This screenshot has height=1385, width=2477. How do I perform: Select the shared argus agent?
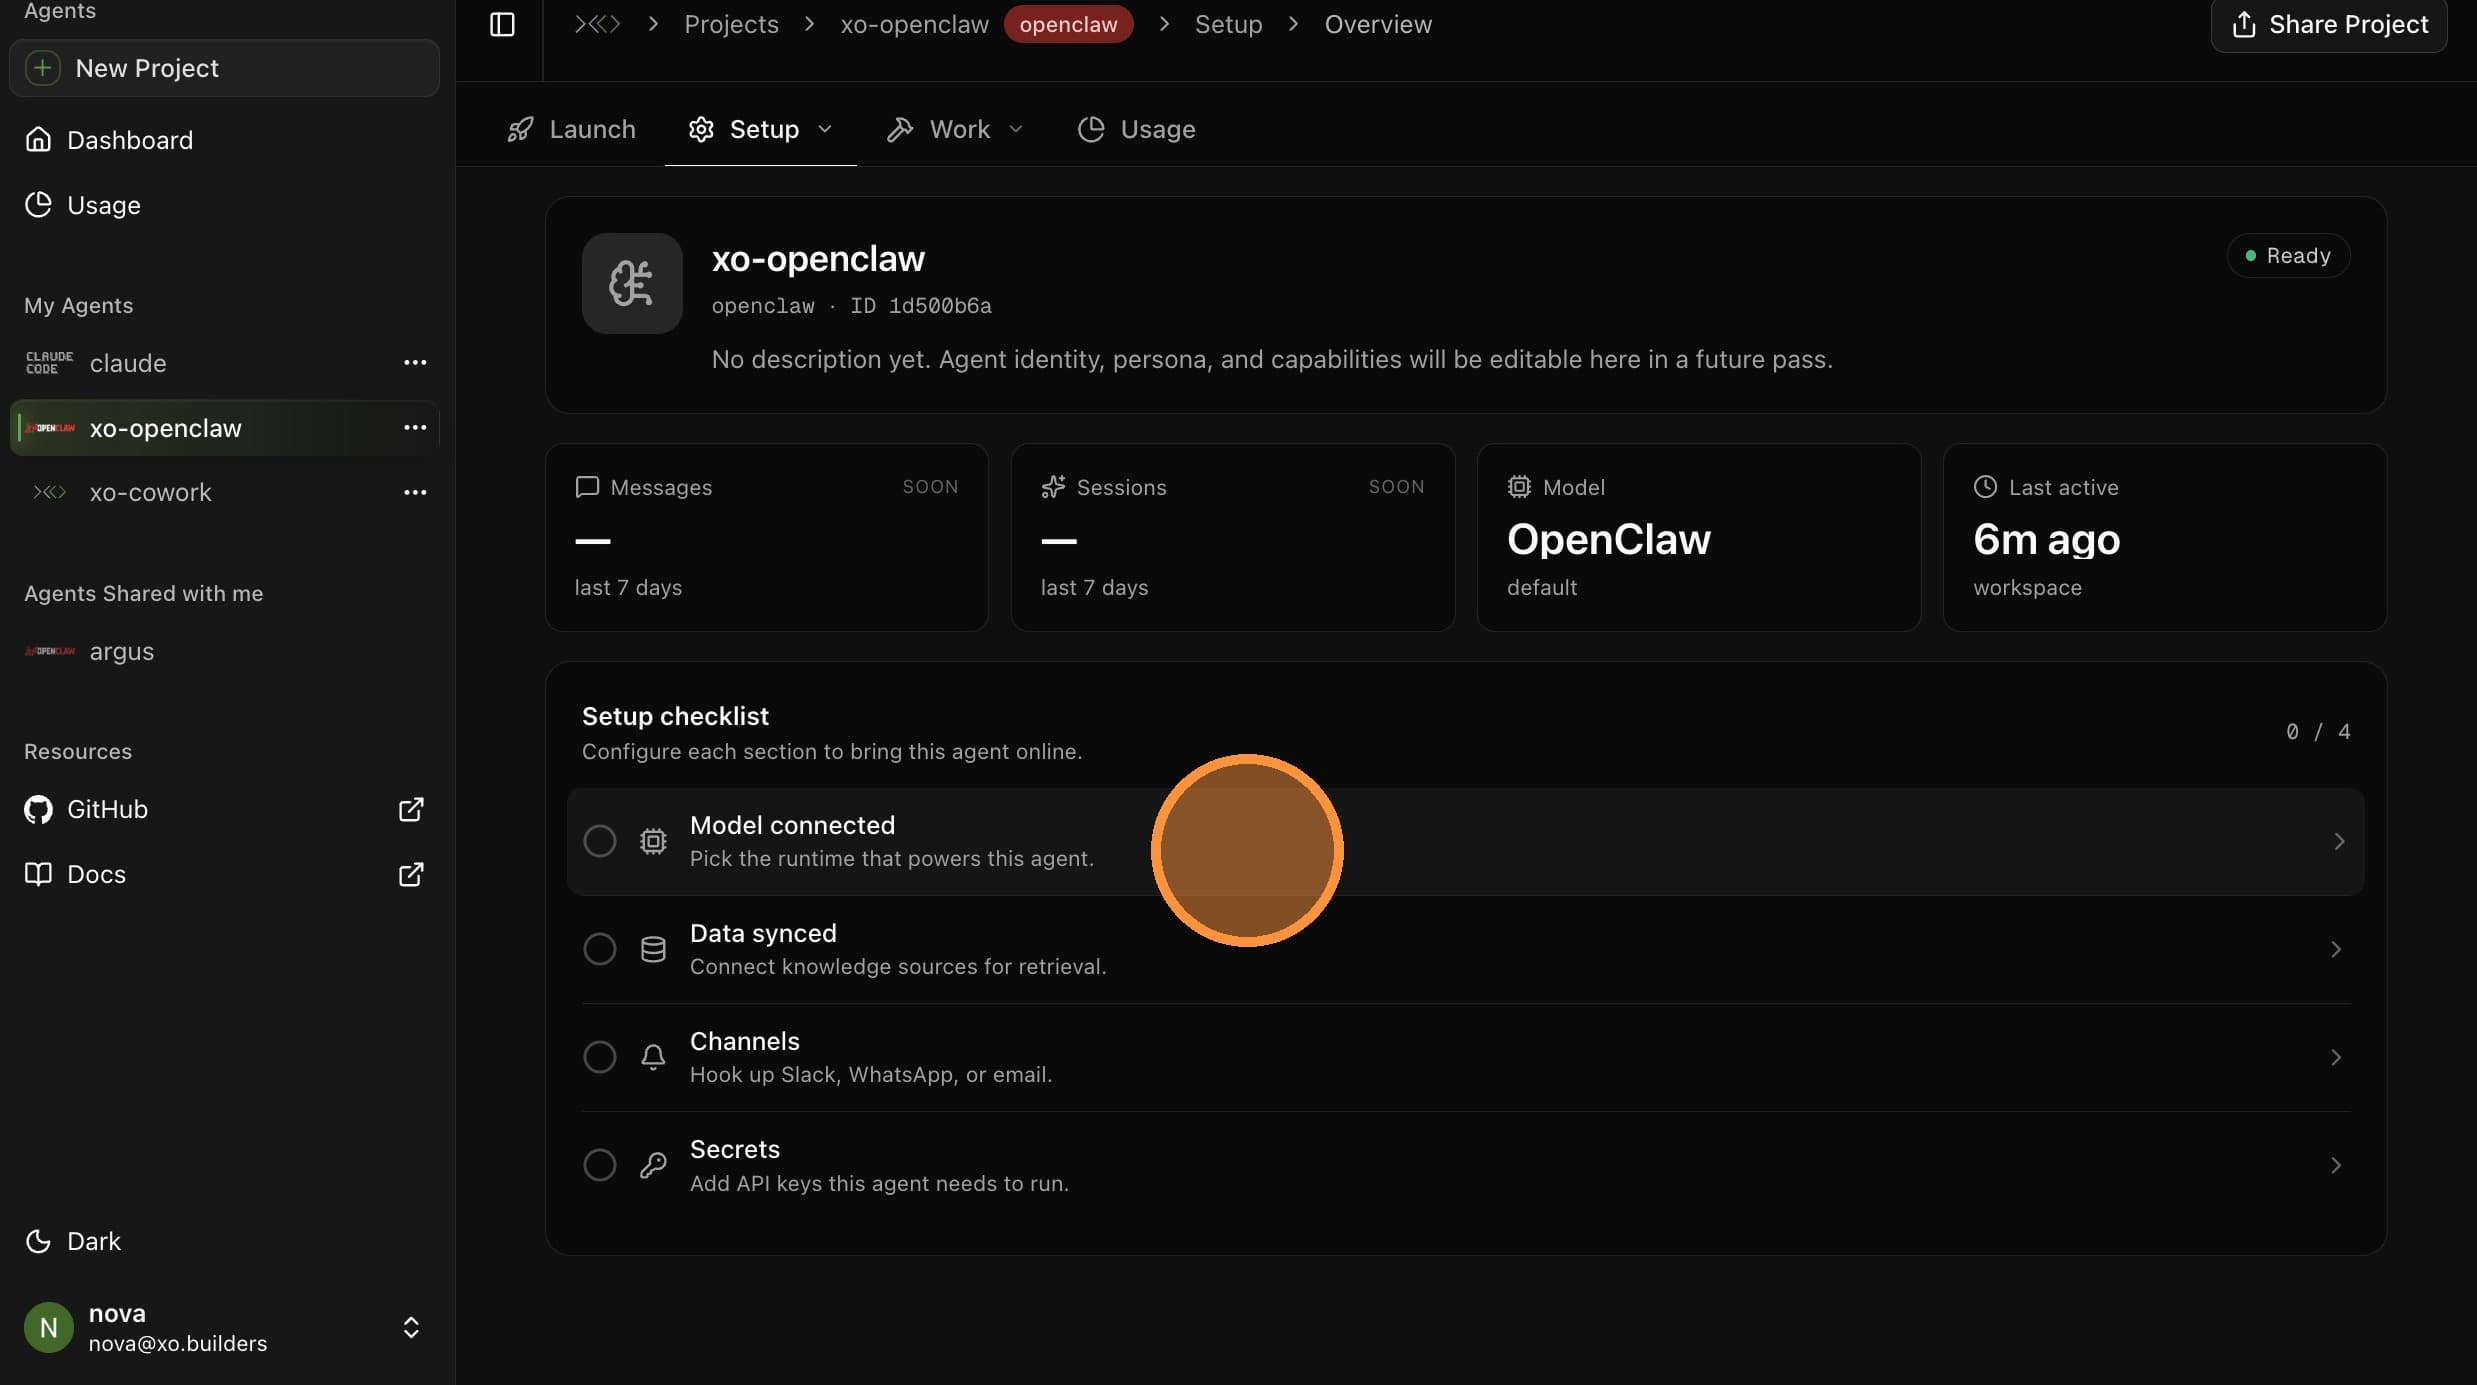tap(224, 651)
